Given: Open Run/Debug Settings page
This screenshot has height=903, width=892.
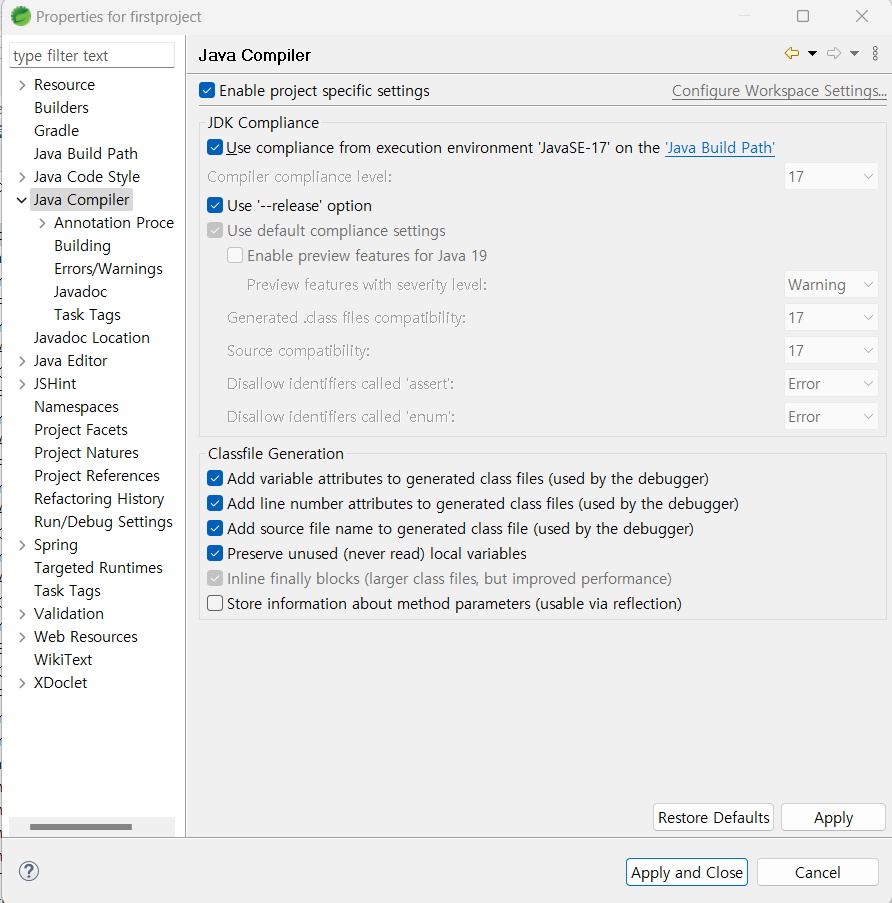Looking at the screenshot, I should coord(103,522).
